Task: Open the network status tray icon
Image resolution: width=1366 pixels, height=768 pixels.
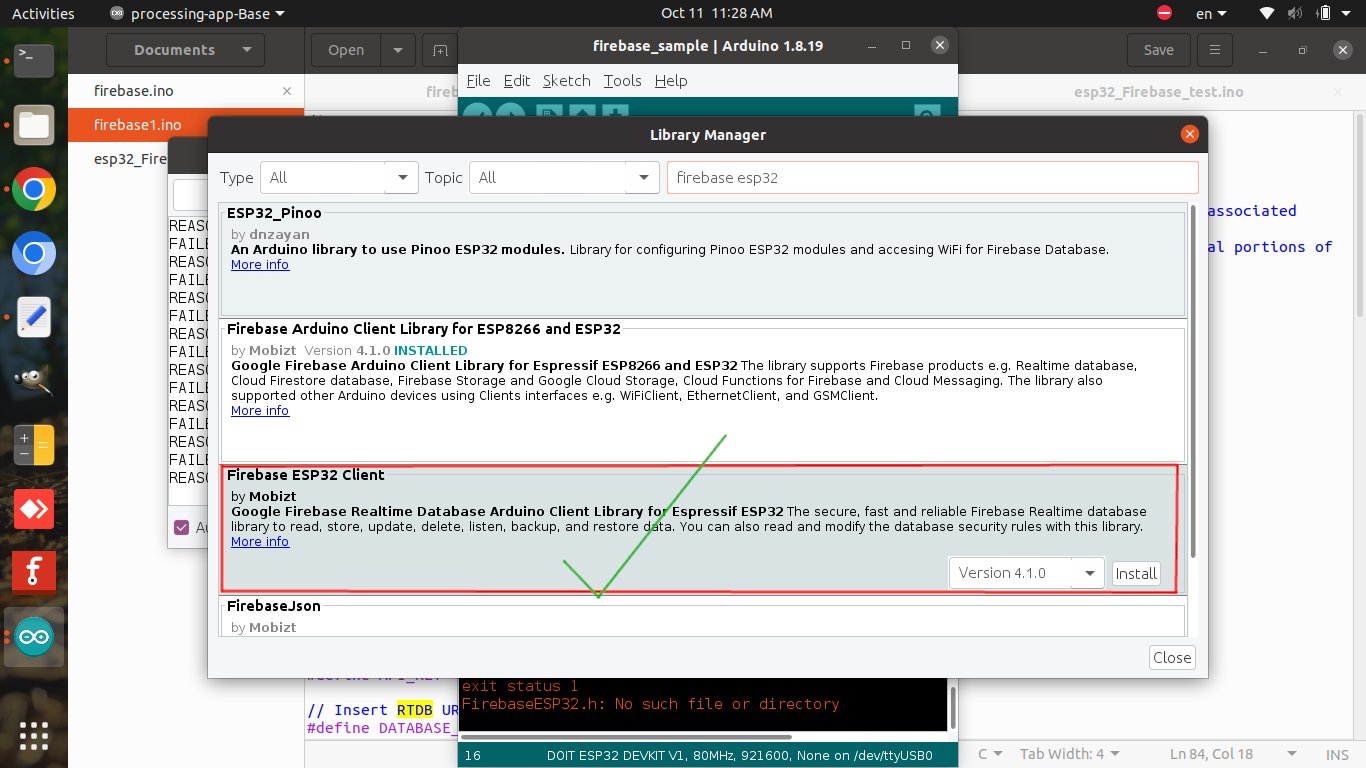Action: [x=1268, y=13]
